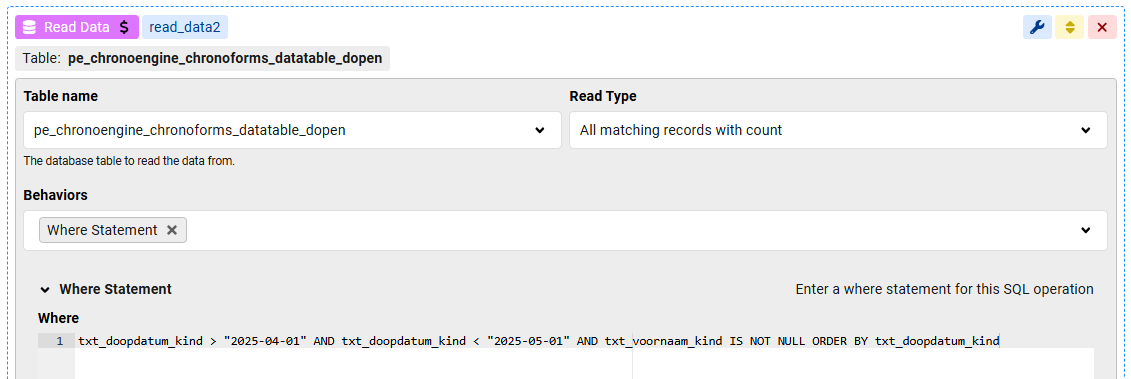The height and width of the screenshot is (379, 1131).
Task: Click the pink Read Data label
Action: pos(76,27)
